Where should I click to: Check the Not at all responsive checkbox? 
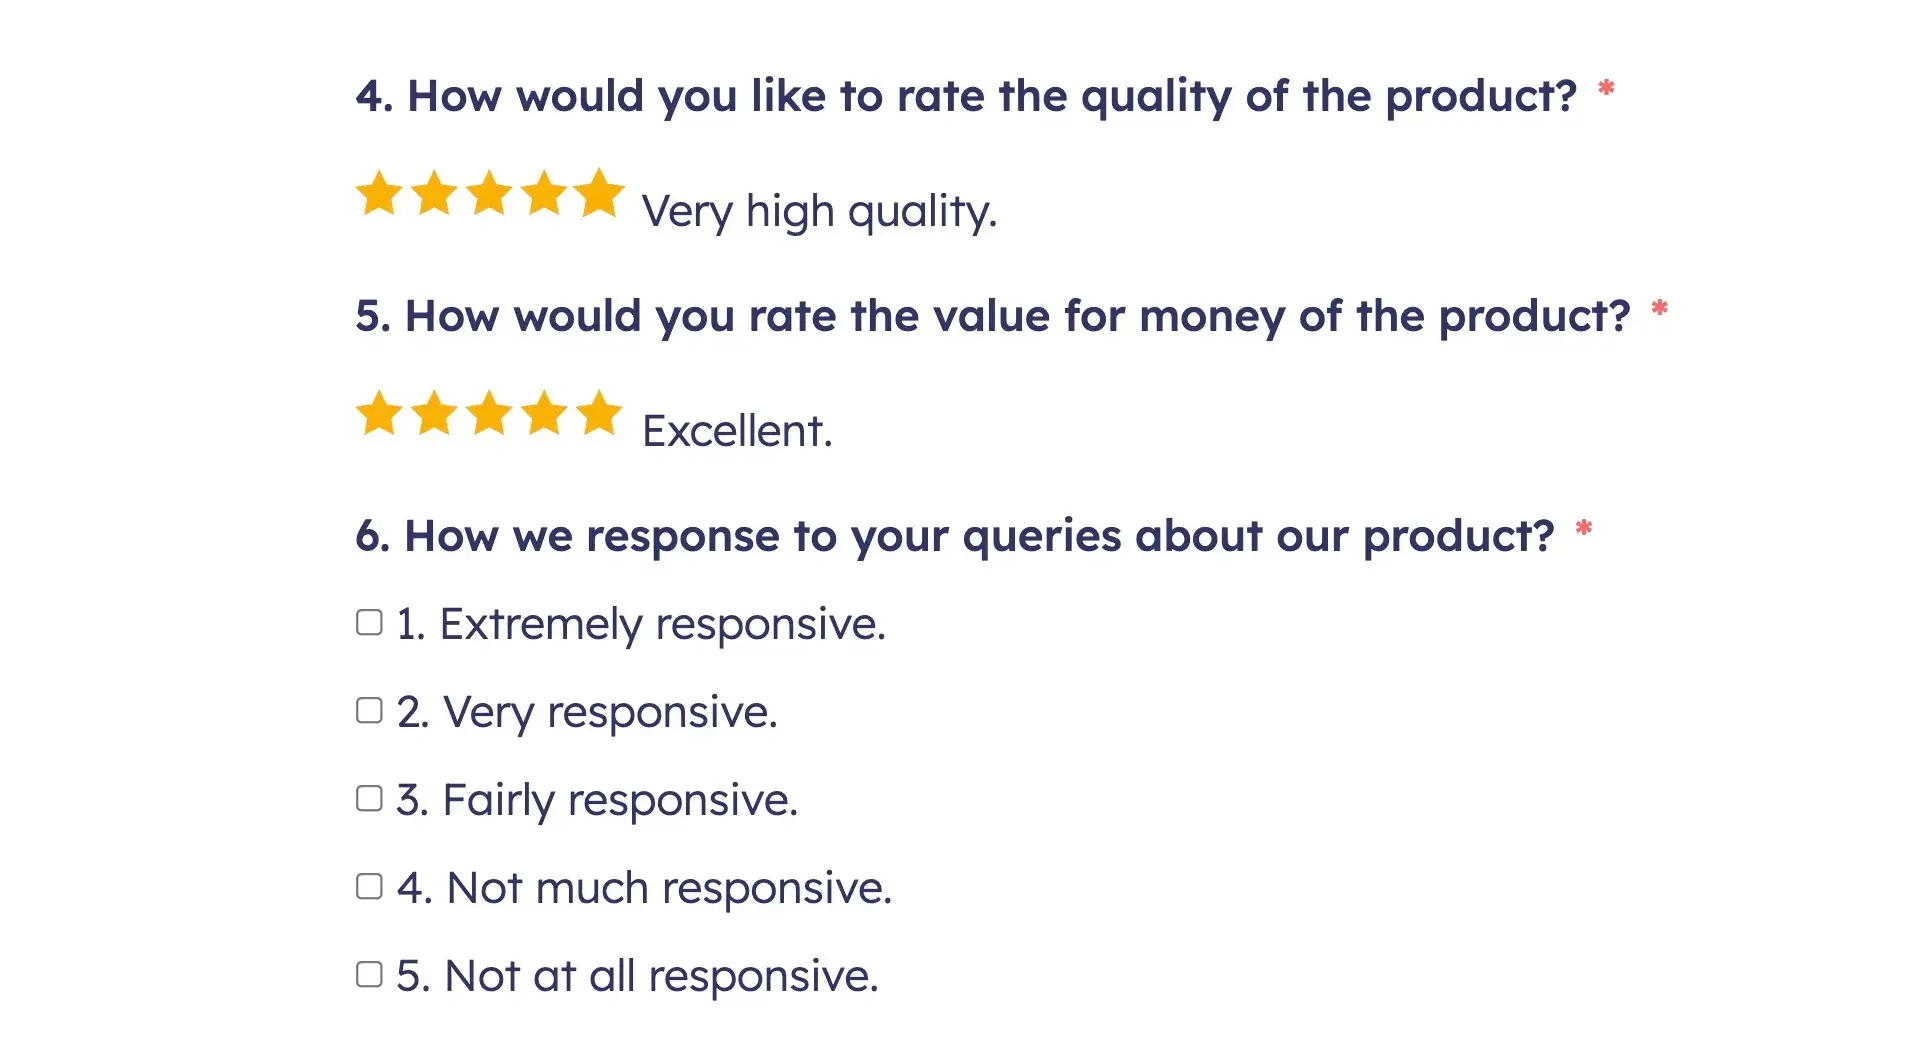click(x=370, y=975)
